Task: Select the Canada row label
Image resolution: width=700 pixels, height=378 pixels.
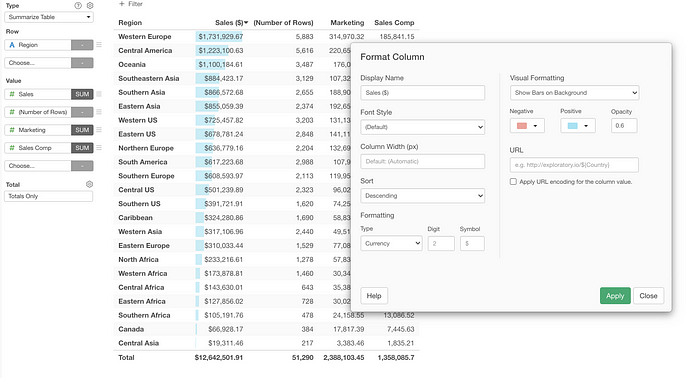Action: click(131, 329)
